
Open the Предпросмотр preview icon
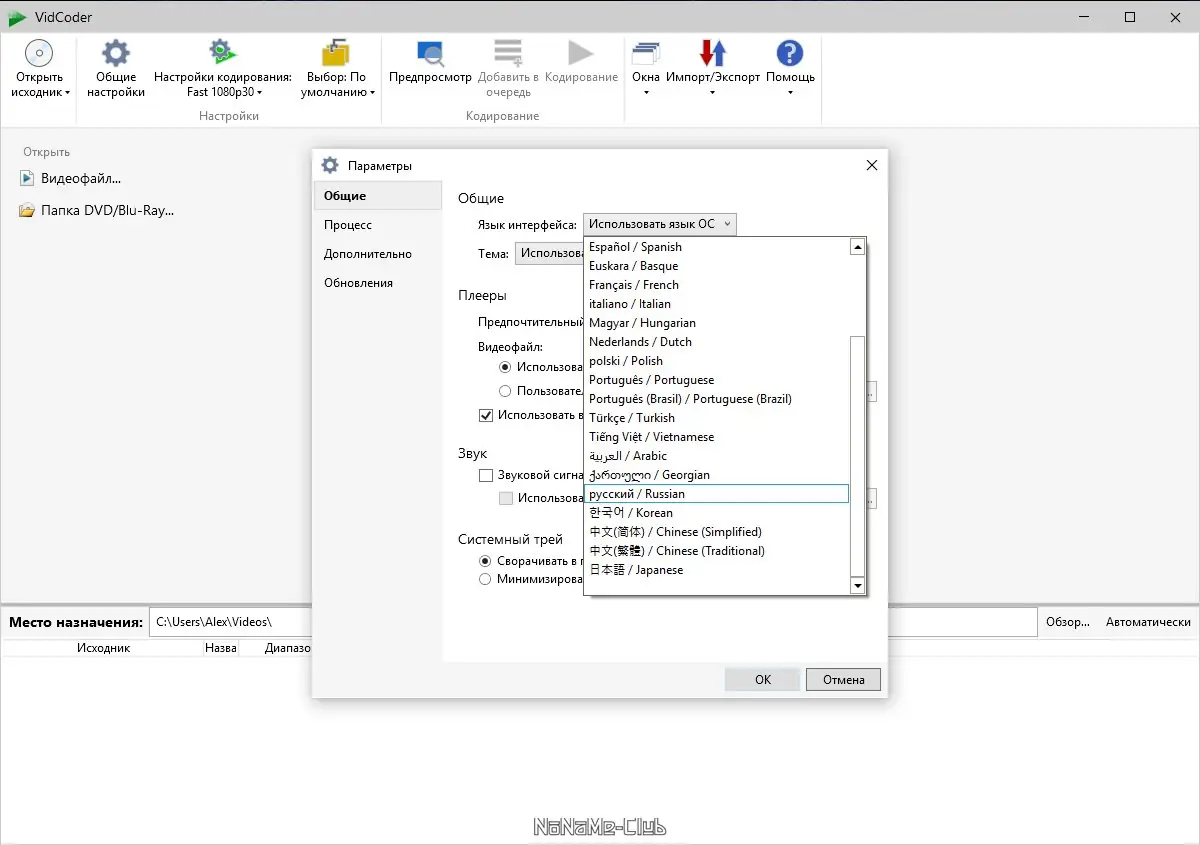pyautogui.click(x=430, y=53)
